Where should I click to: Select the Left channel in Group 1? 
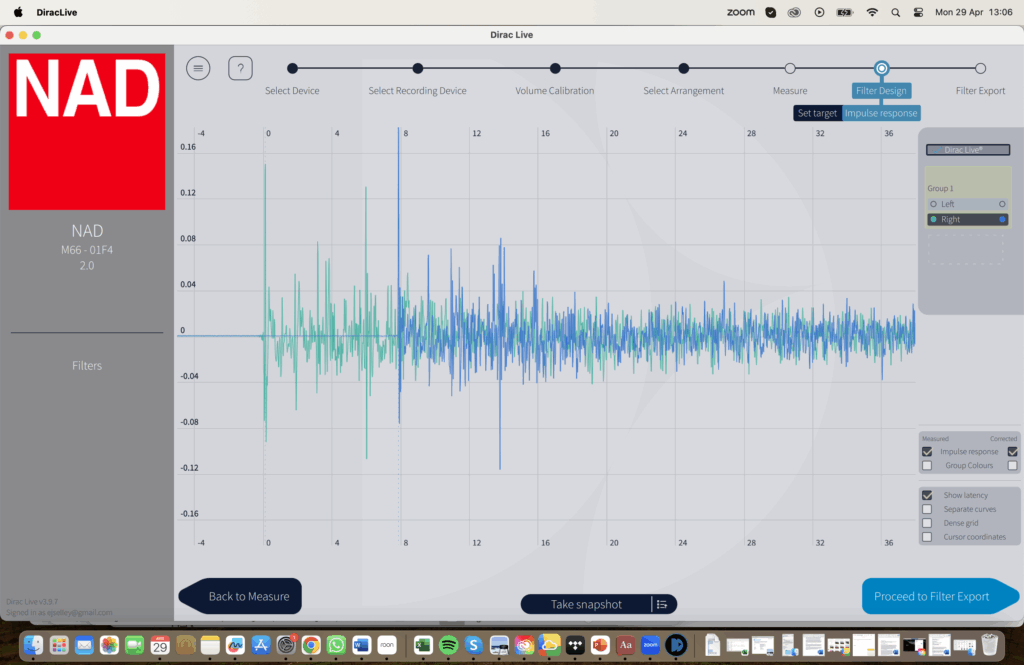(x=967, y=204)
